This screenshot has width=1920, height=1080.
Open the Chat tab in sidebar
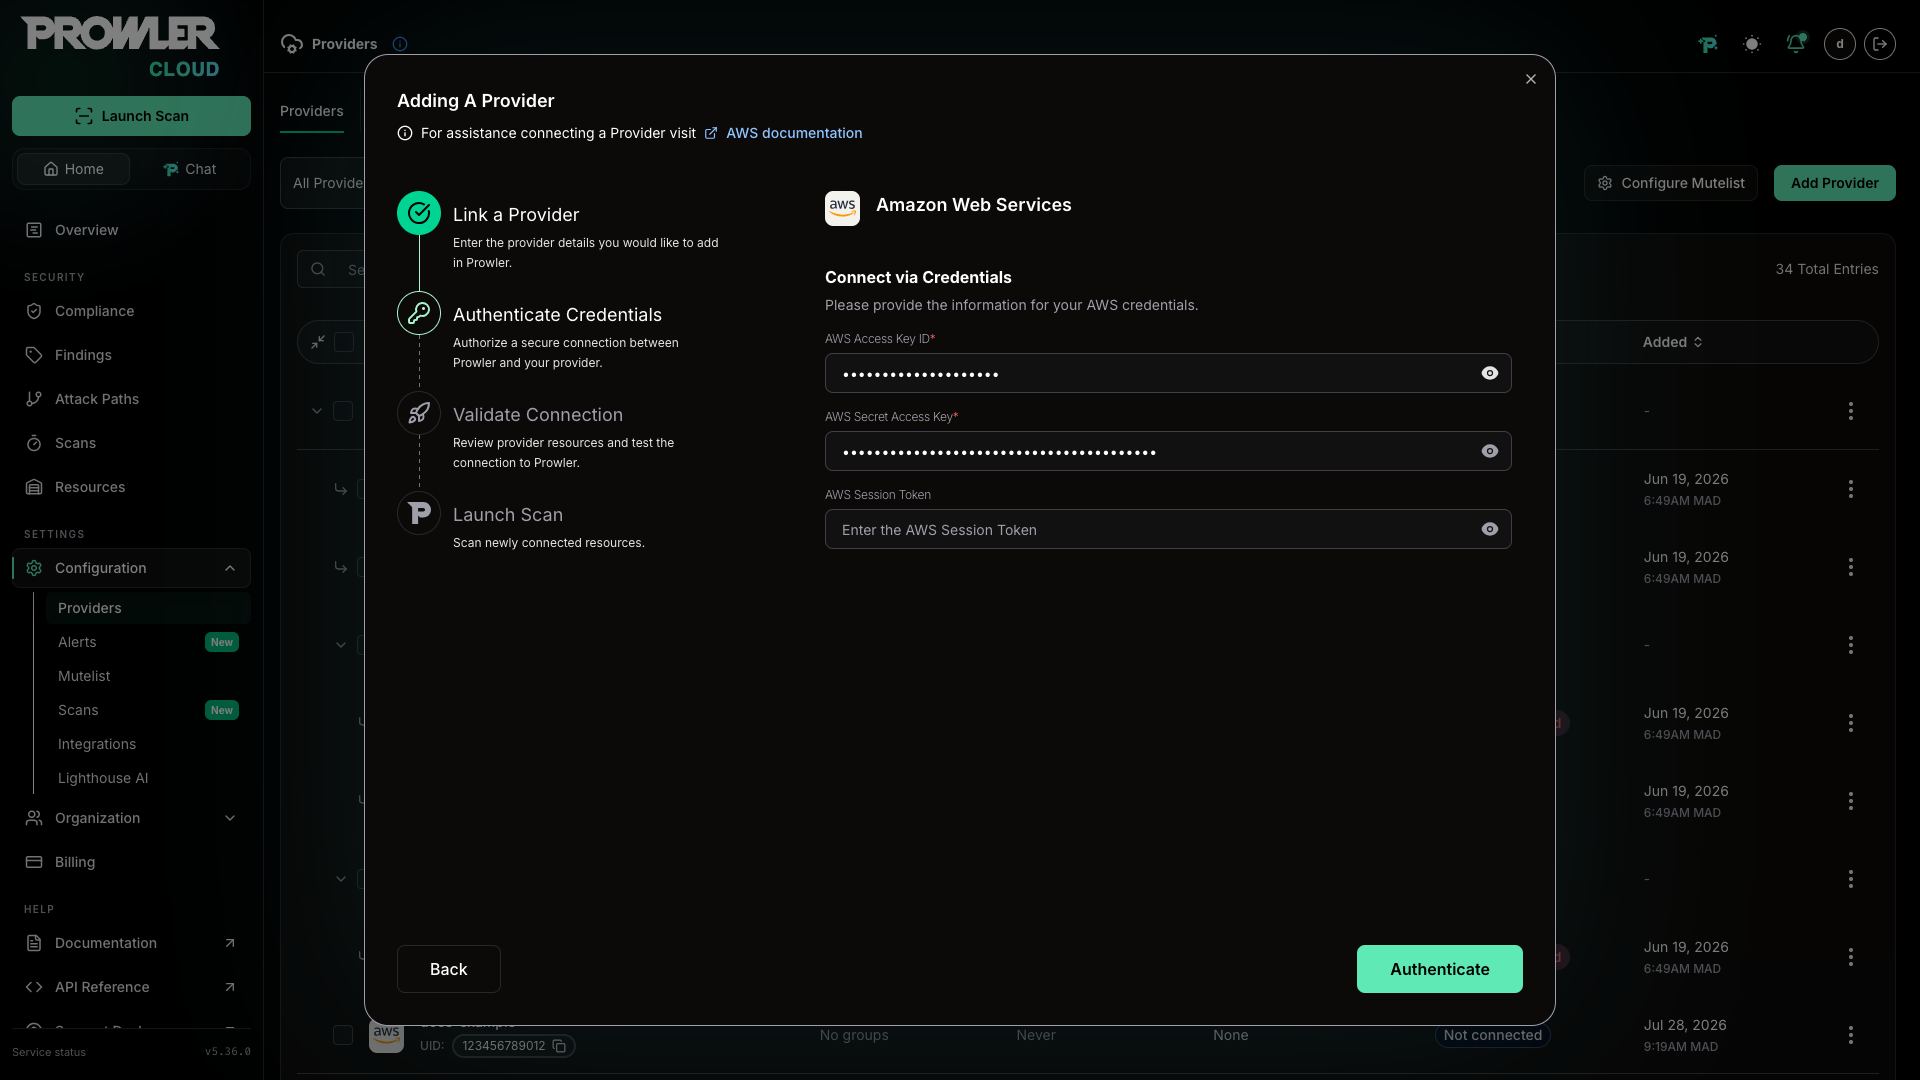pyautogui.click(x=189, y=169)
